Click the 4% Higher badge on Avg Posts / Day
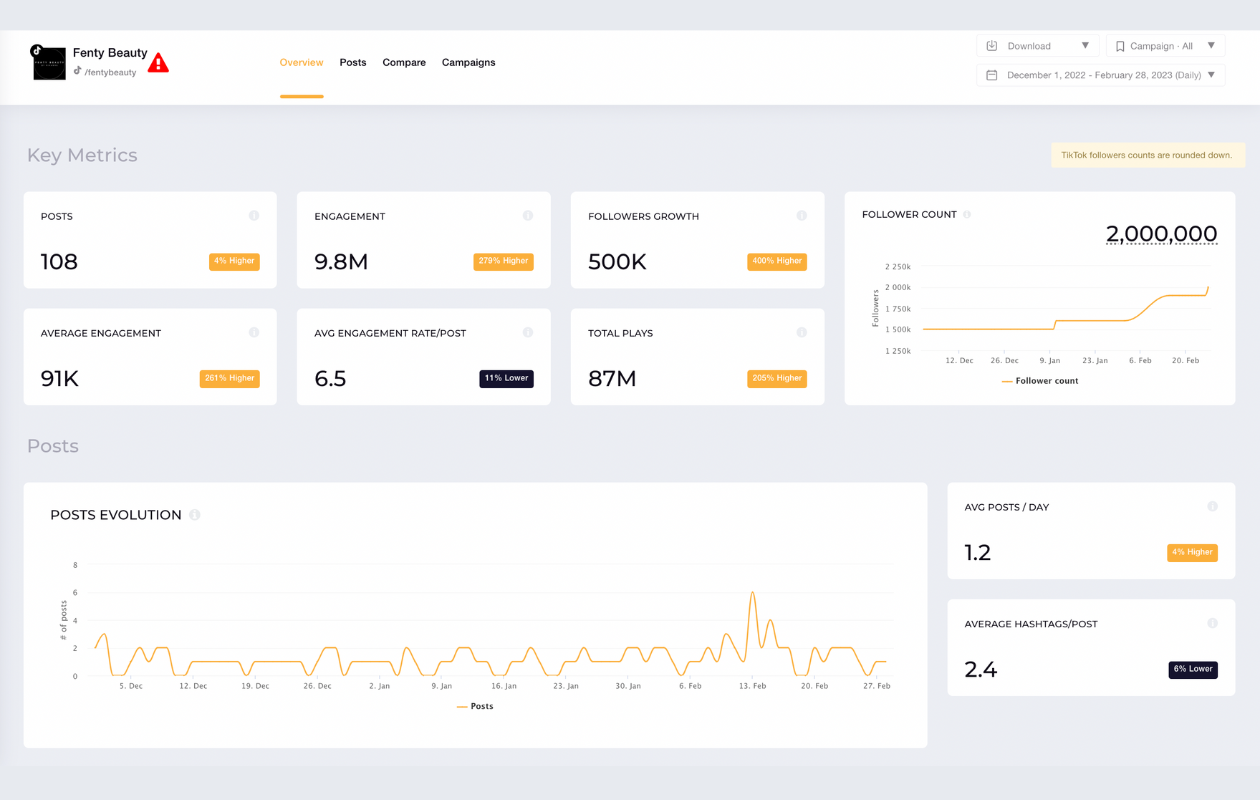Screen dimensions: 1260x800 [x=1192, y=552]
